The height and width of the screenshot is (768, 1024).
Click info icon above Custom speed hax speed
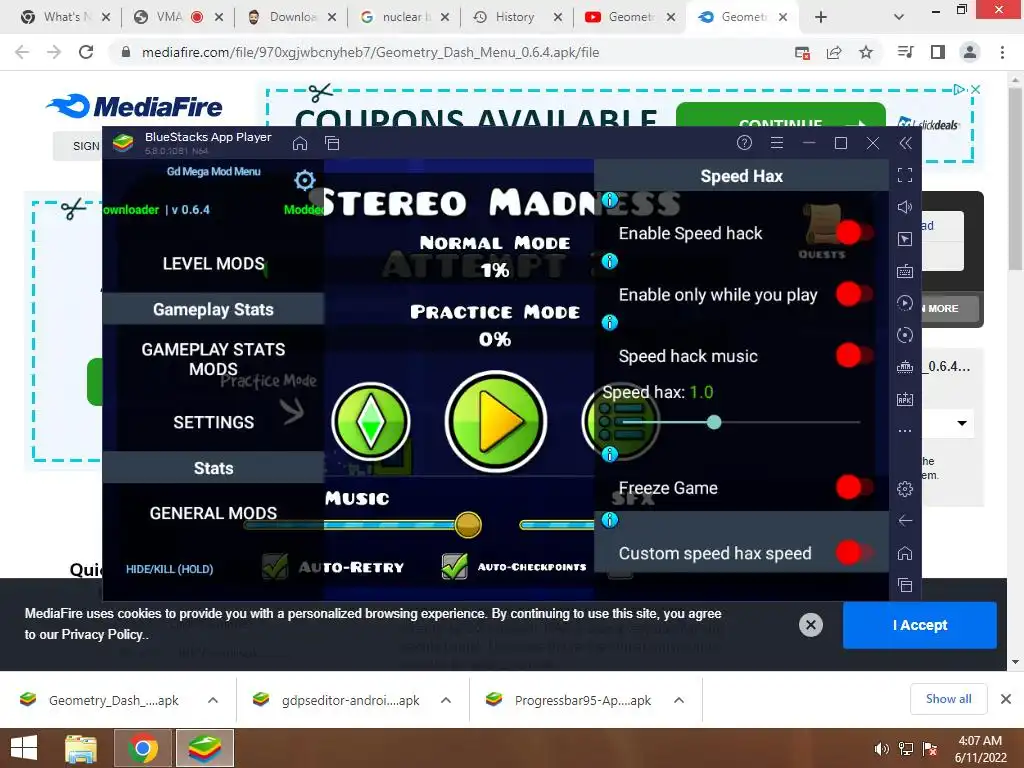click(x=610, y=520)
